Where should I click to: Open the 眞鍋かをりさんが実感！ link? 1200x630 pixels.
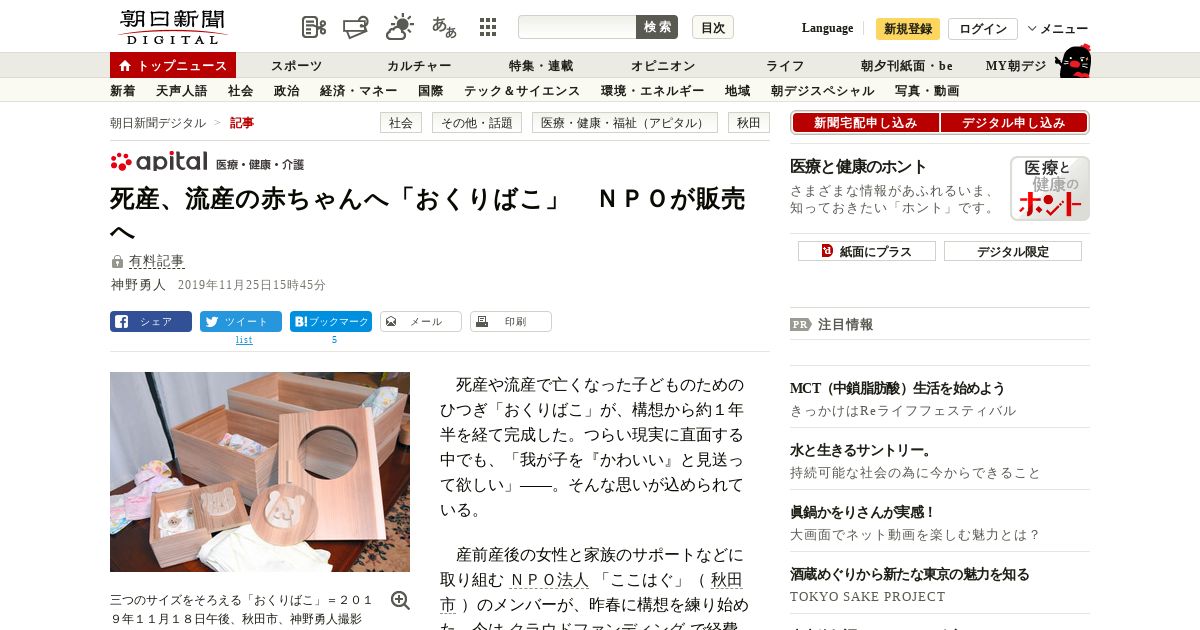point(863,512)
